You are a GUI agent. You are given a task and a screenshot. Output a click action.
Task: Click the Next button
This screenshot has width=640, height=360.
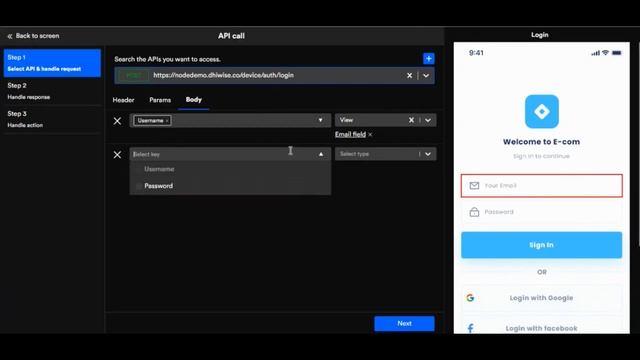pyautogui.click(x=404, y=323)
